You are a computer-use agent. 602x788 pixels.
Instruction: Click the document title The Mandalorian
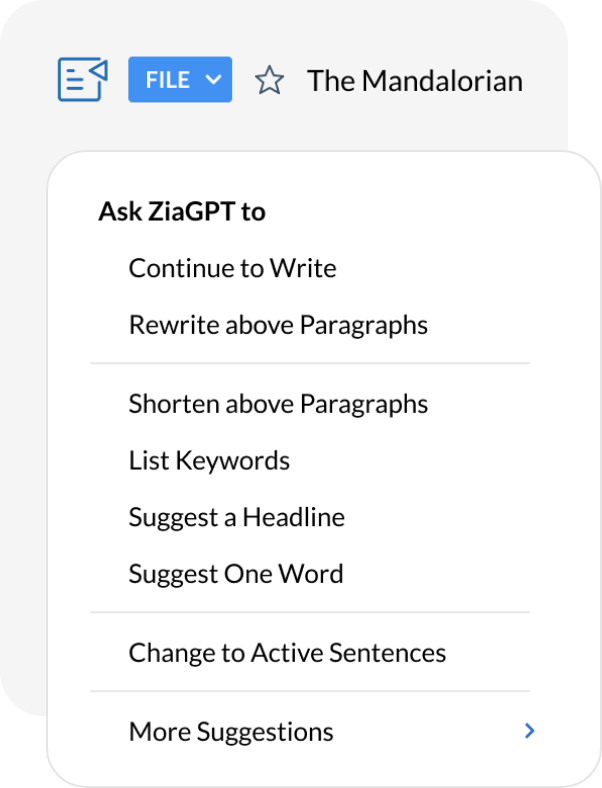point(414,80)
